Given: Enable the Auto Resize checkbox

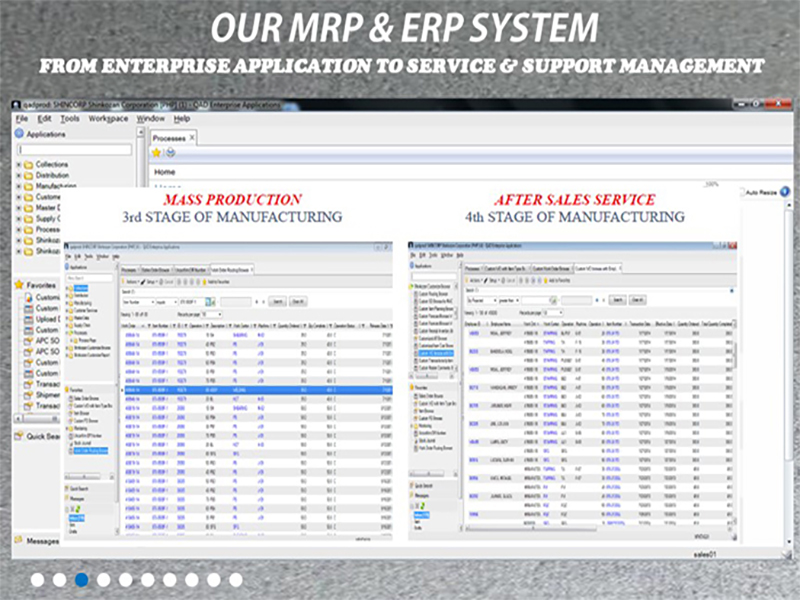Looking at the screenshot, I should point(740,191).
